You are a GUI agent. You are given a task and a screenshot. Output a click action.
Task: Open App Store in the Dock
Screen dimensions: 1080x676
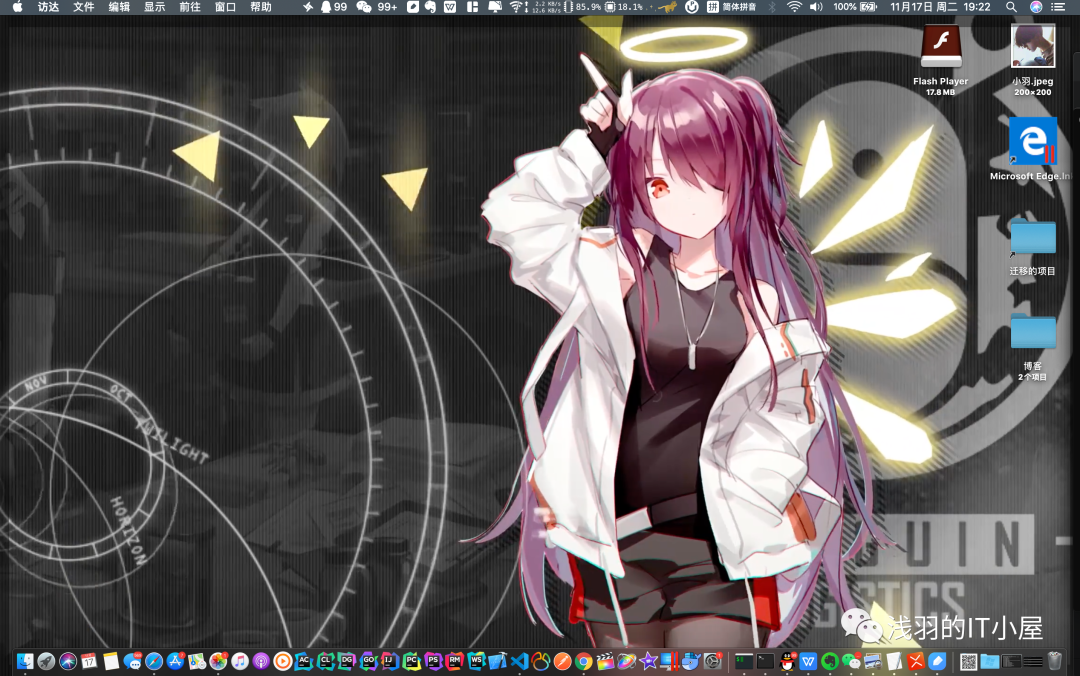[175, 662]
